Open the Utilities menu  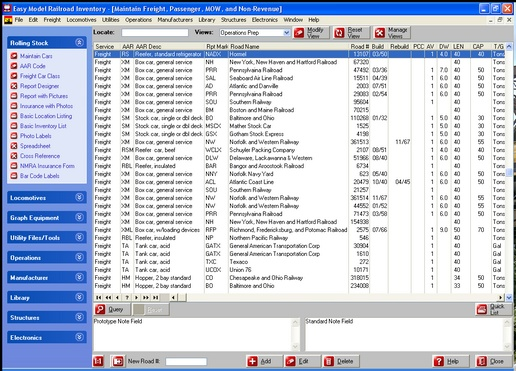110,20
